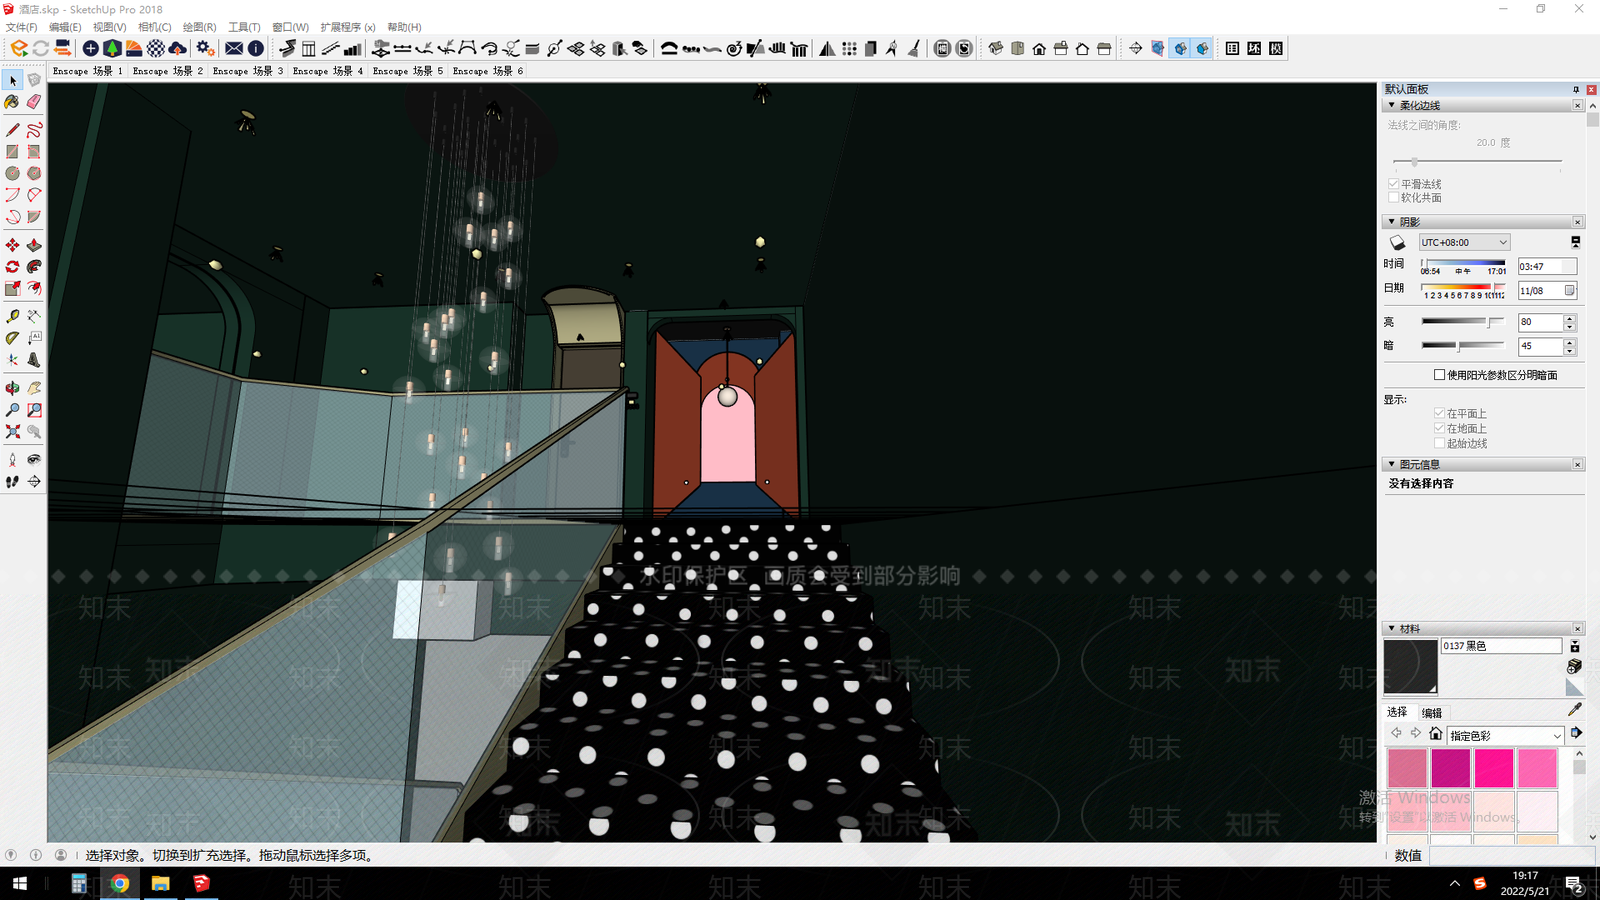Start Enscape rendering
Viewport: 1600px width, 900px height.
coord(19,48)
